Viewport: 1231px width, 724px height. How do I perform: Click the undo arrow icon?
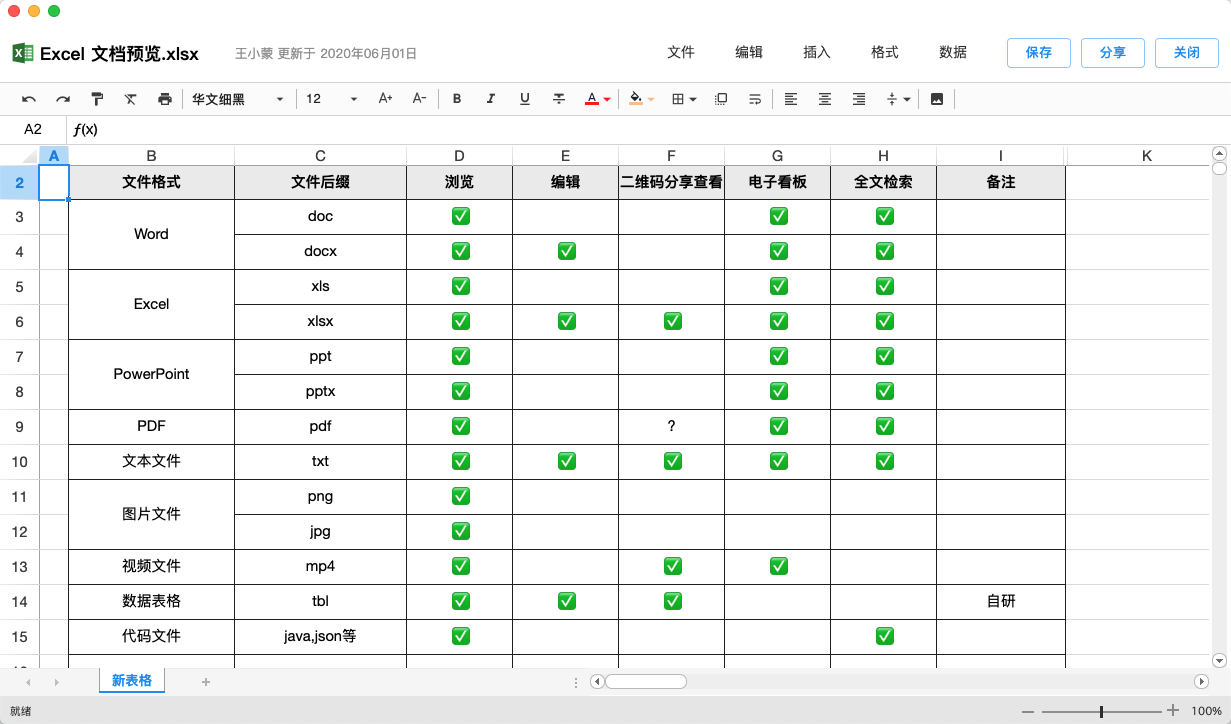coord(29,99)
